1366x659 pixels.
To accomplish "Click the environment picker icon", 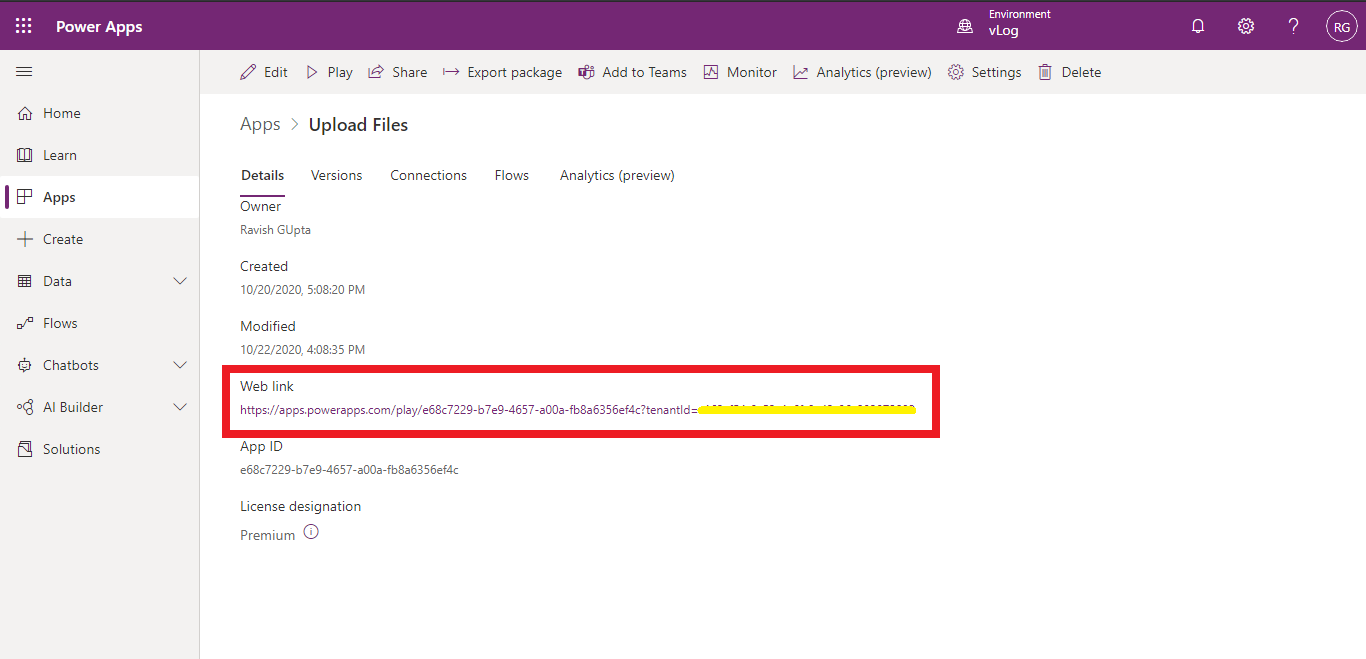I will coord(965,27).
